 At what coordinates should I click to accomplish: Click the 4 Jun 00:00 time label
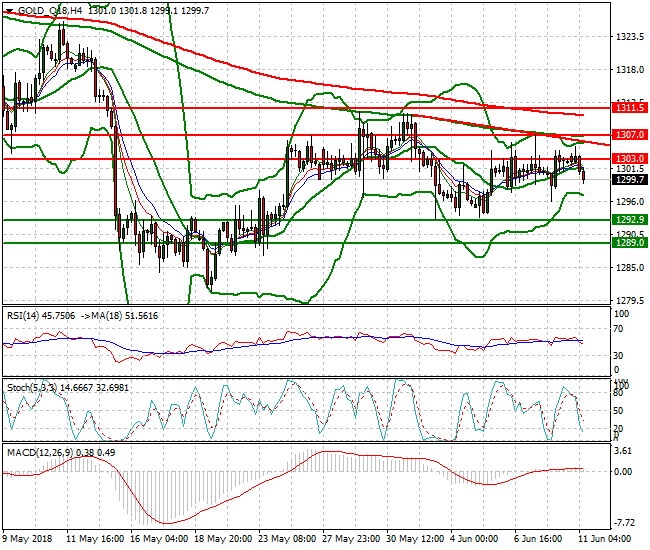pyautogui.click(x=474, y=539)
